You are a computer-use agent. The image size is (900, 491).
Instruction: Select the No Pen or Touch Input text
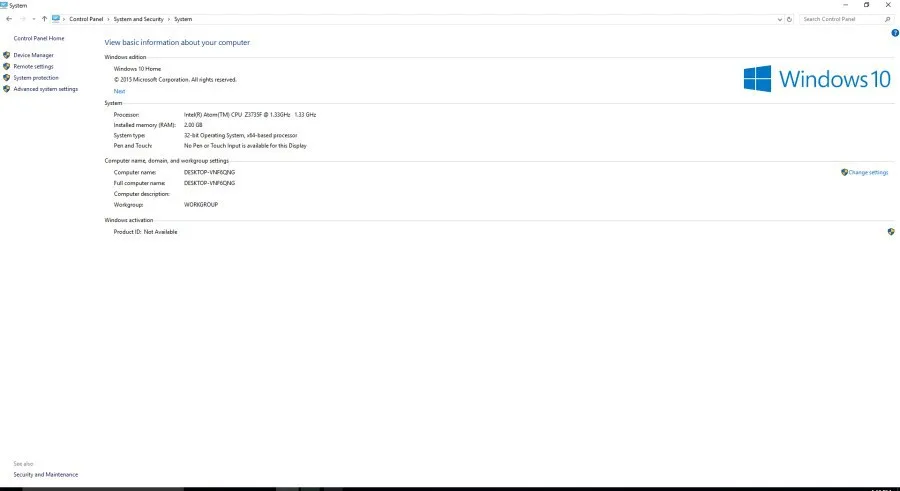pyautogui.click(x=245, y=146)
